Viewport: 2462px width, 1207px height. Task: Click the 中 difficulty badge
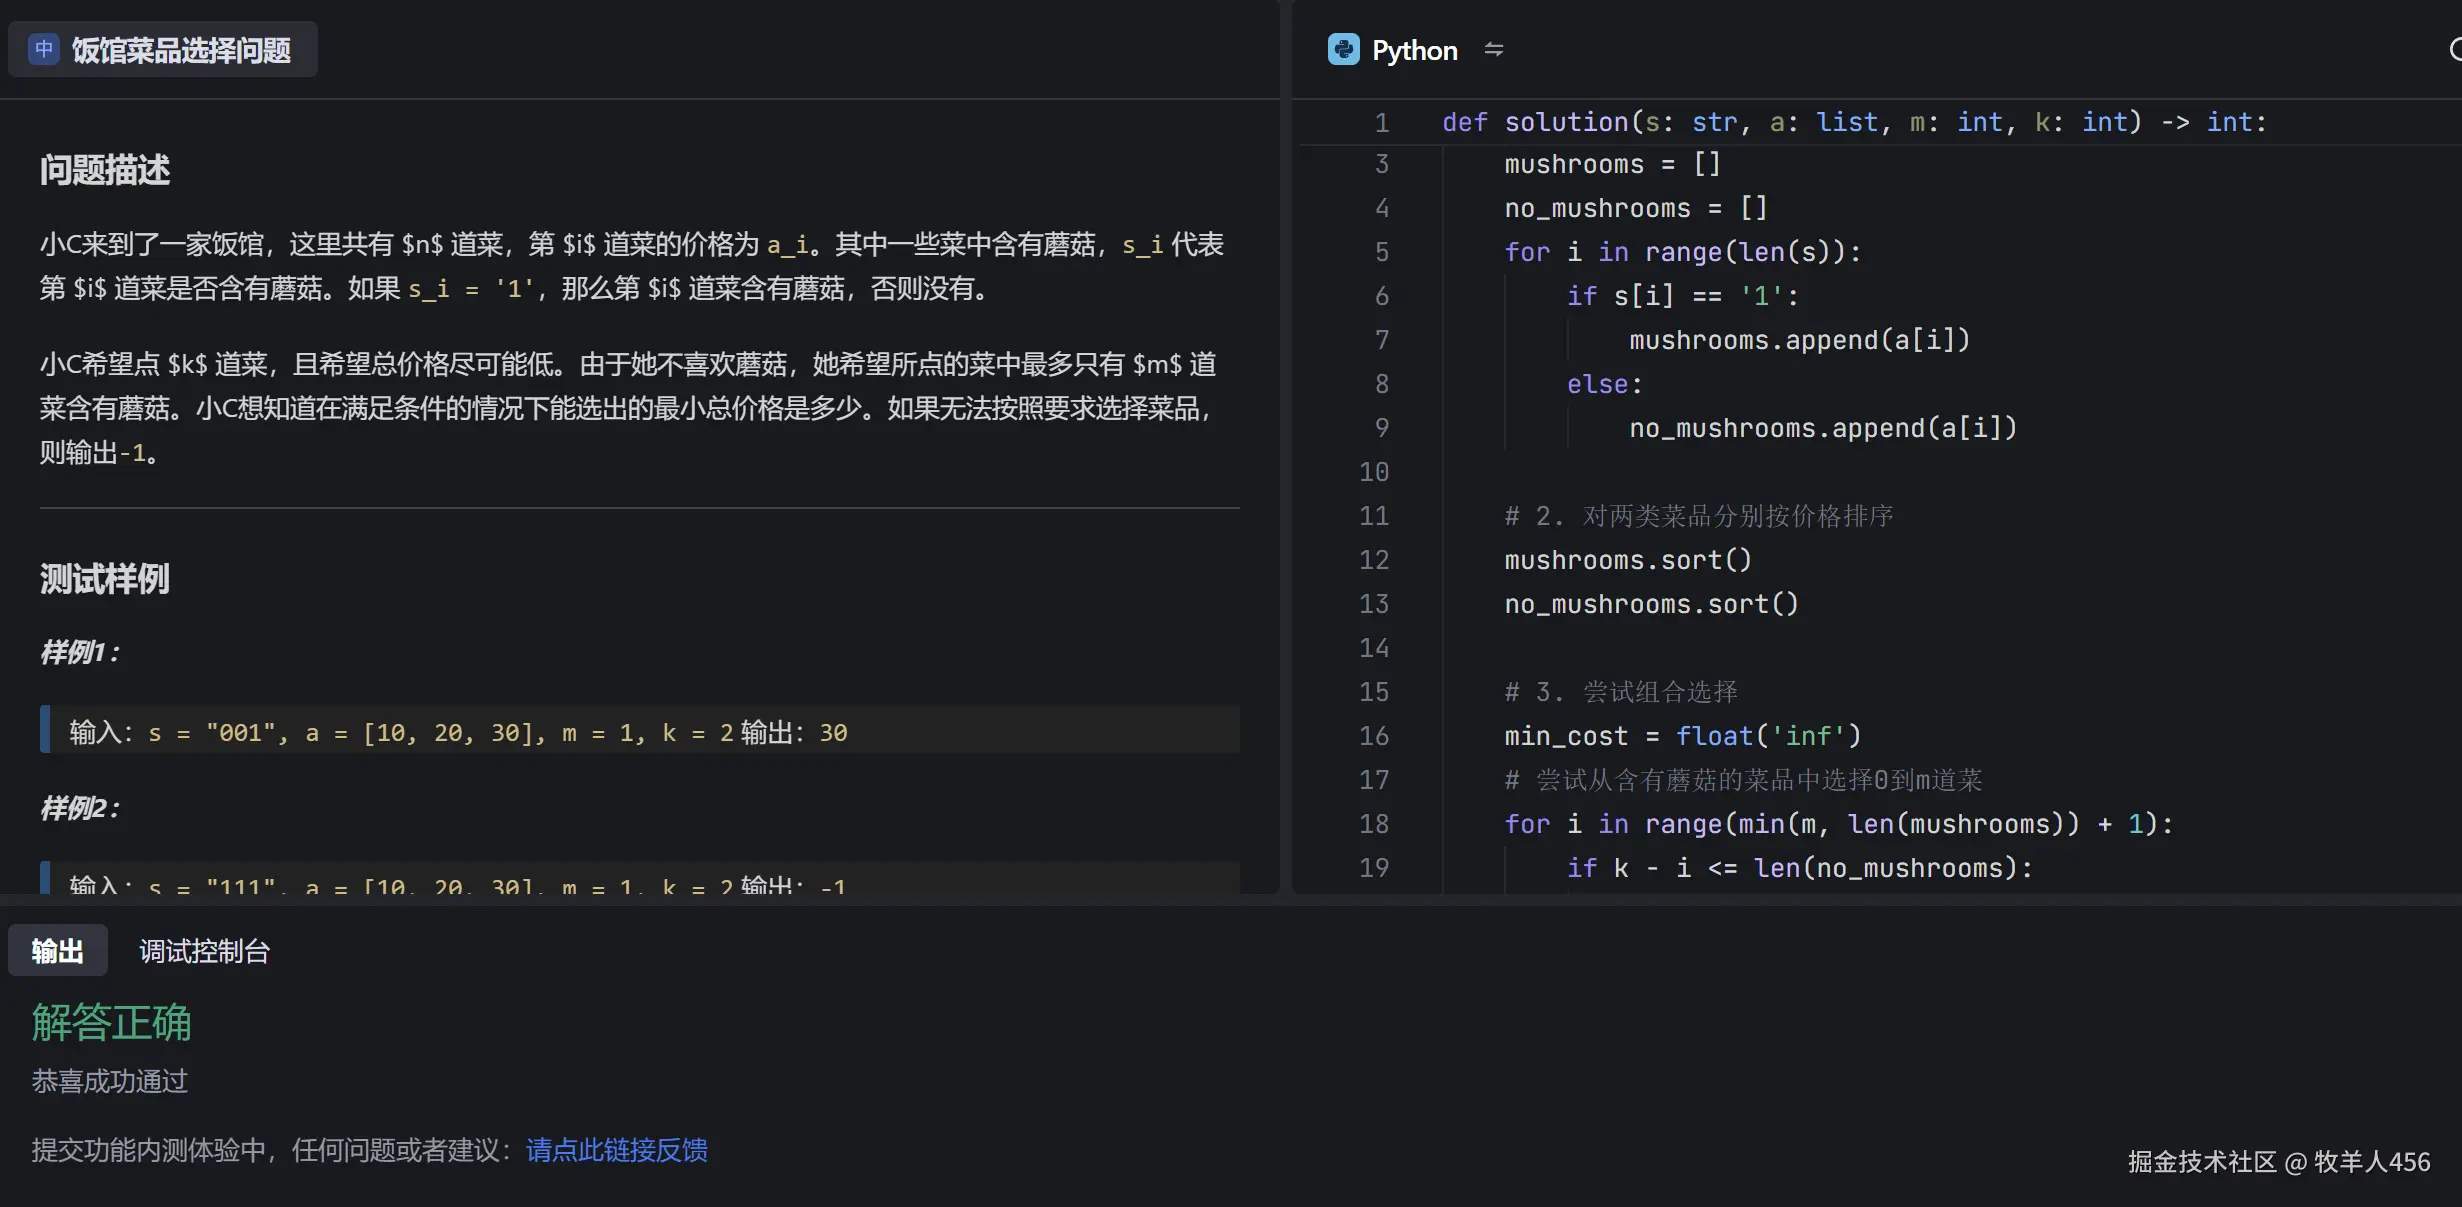(43, 49)
